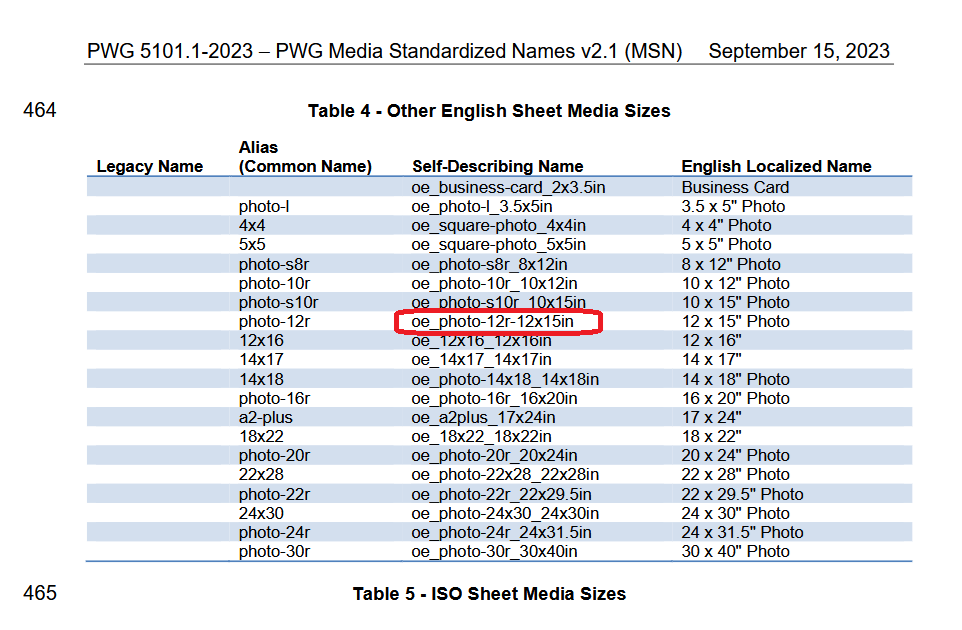Select the oe_square-photo_5x5in cell

(498, 245)
